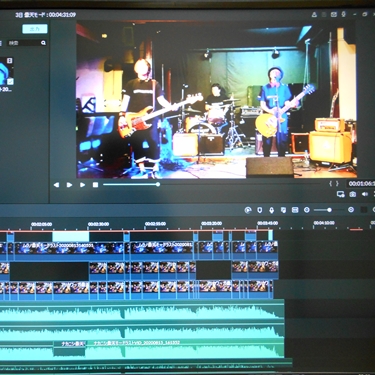Click the preview playback progress slider handle
This screenshot has height=375, width=375.
pyautogui.click(x=158, y=184)
